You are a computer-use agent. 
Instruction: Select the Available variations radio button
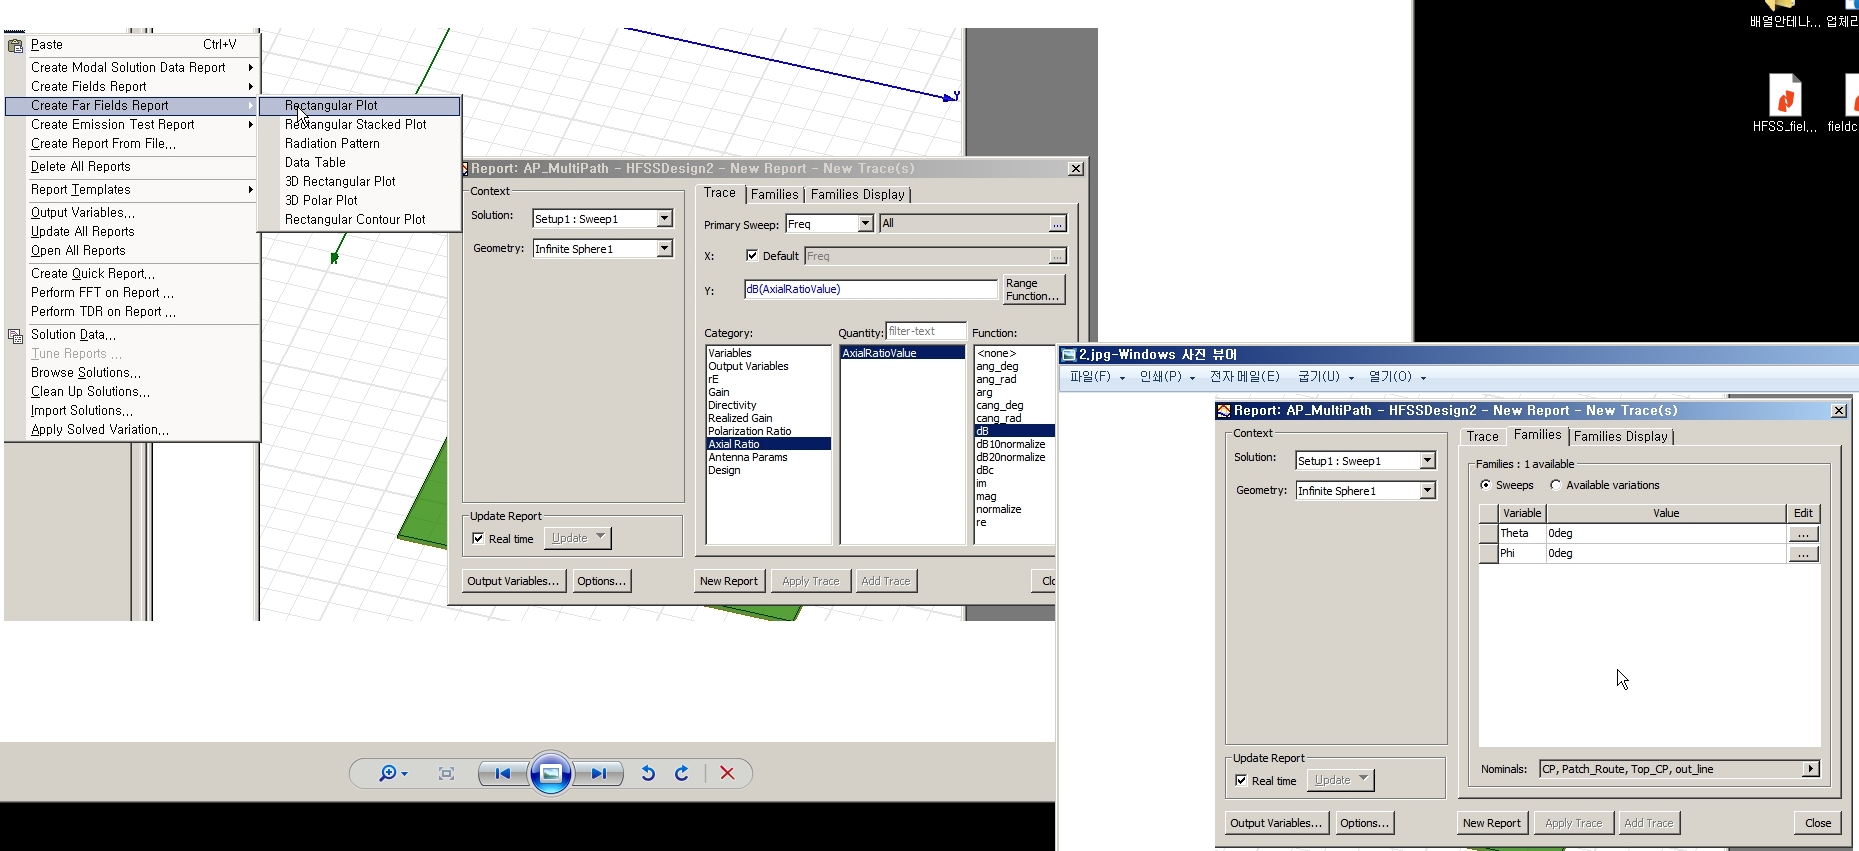(x=1556, y=485)
